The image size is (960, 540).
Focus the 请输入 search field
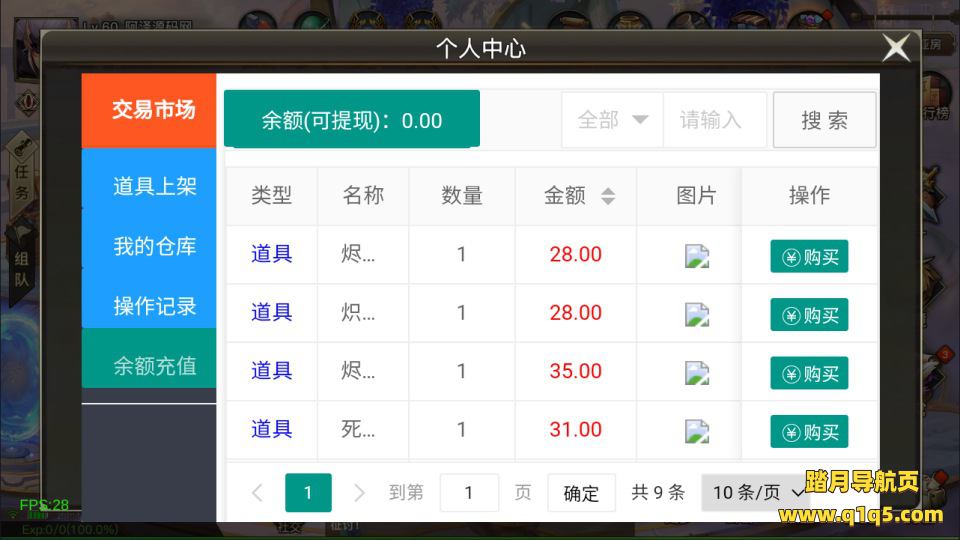[x=714, y=120]
